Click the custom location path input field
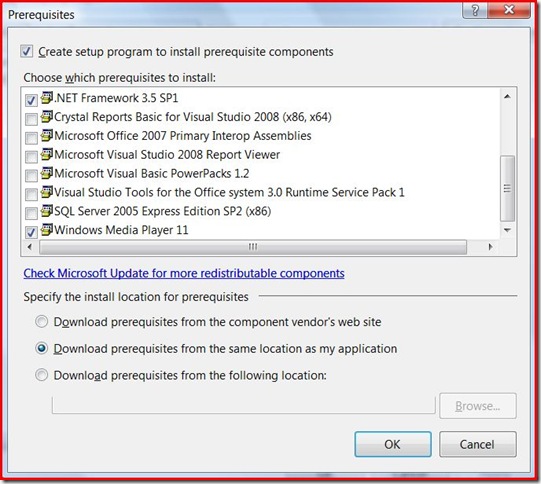The image size is (541, 484). coord(244,405)
